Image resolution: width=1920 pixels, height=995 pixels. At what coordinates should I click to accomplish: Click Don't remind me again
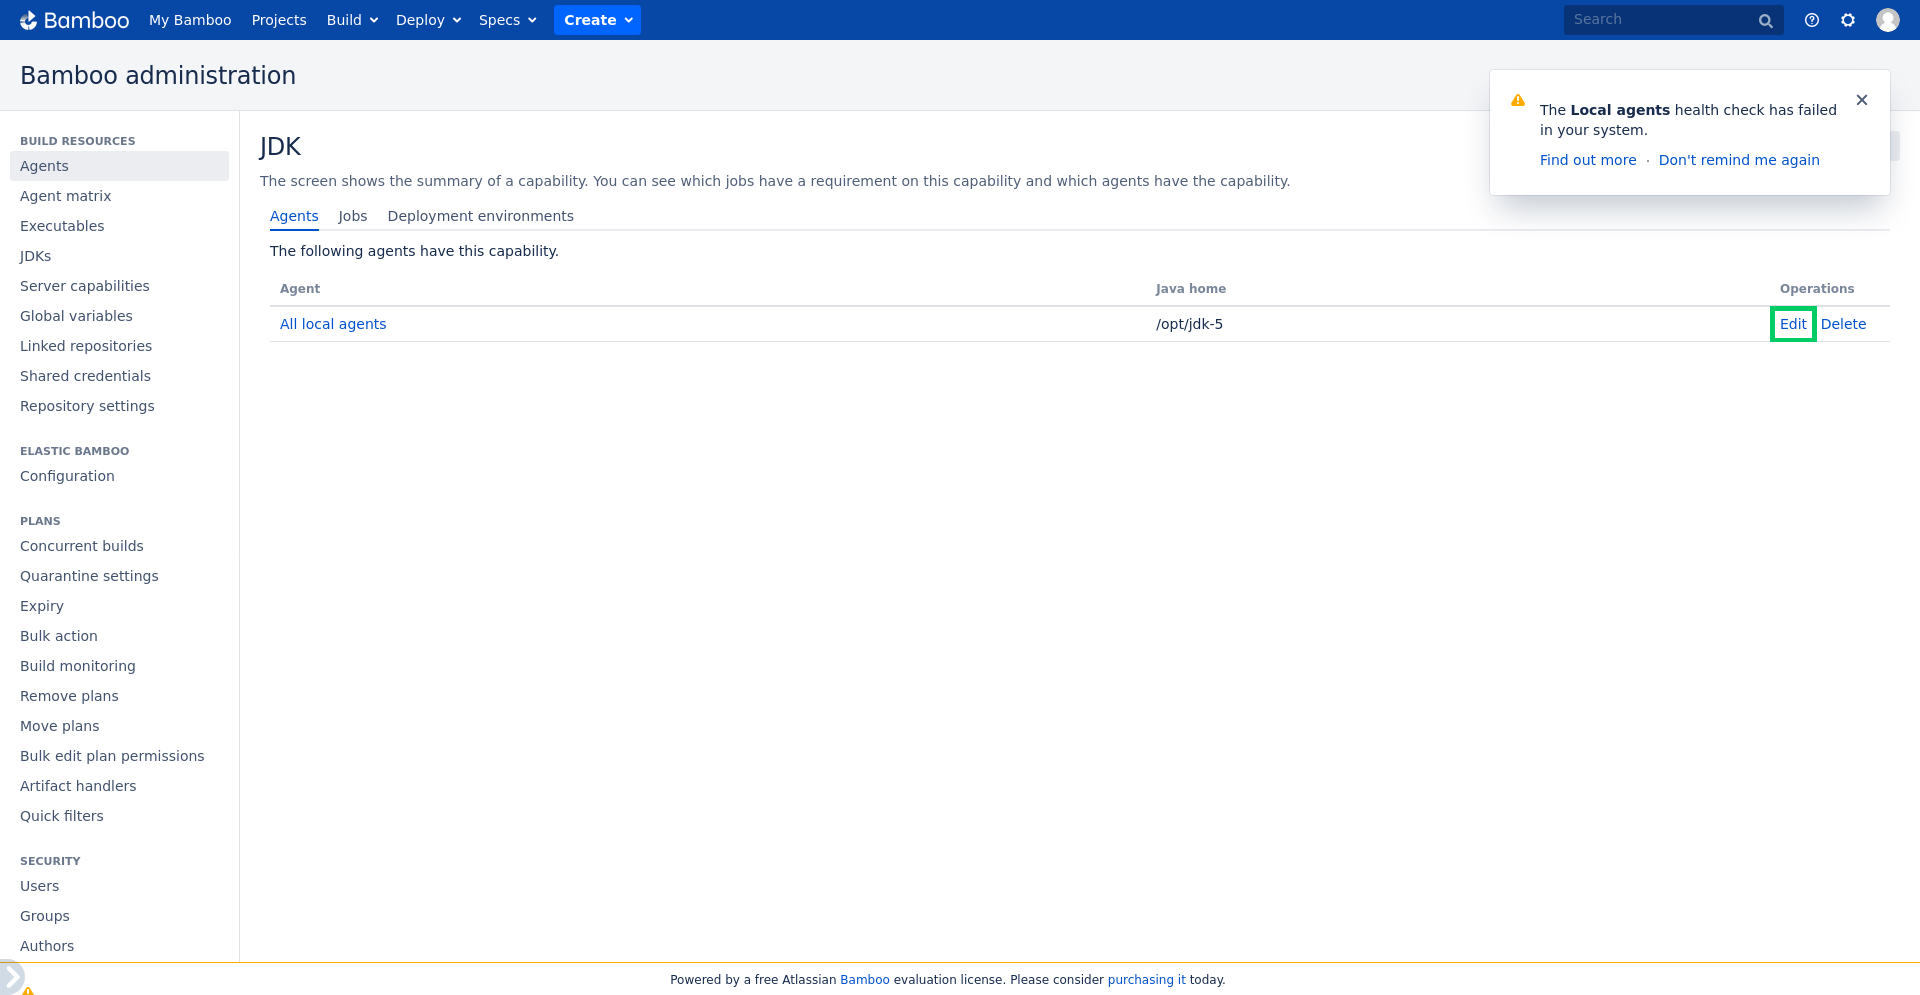pos(1739,160)
